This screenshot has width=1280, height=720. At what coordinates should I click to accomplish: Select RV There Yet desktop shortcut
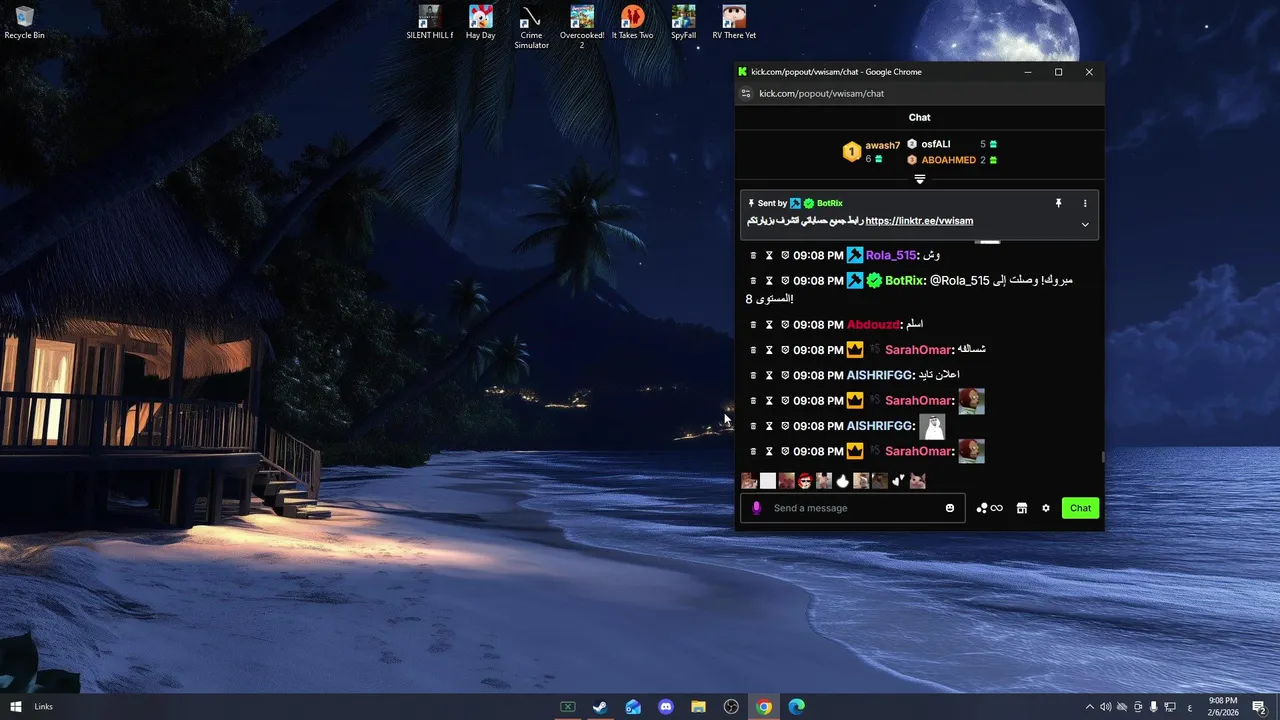tap(734, 22)
